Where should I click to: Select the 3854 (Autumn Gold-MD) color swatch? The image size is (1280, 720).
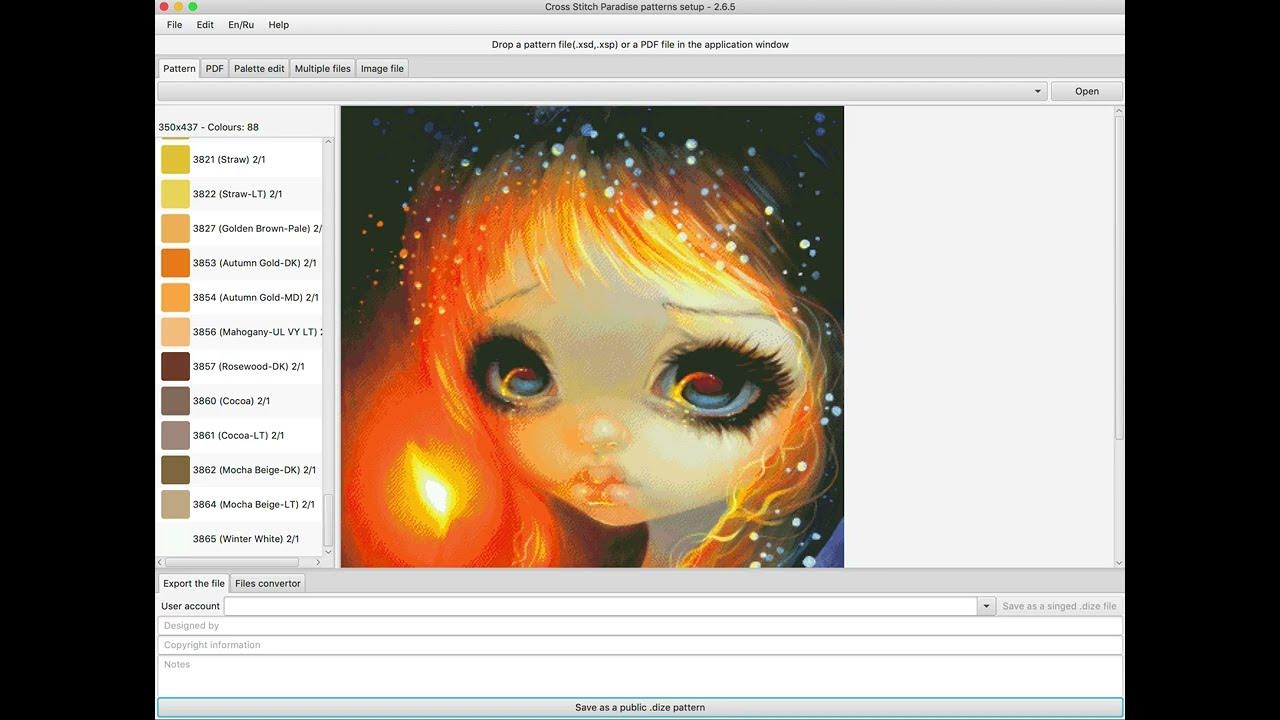(x=175, y=298)
